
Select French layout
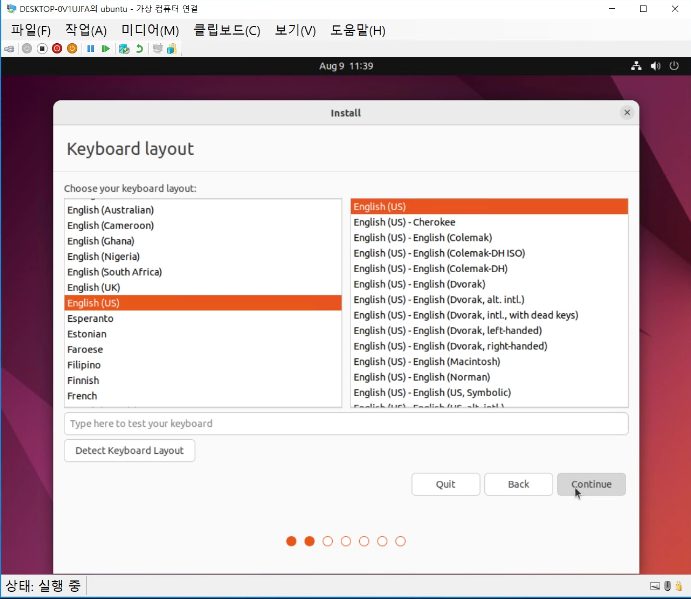point(203,396)
